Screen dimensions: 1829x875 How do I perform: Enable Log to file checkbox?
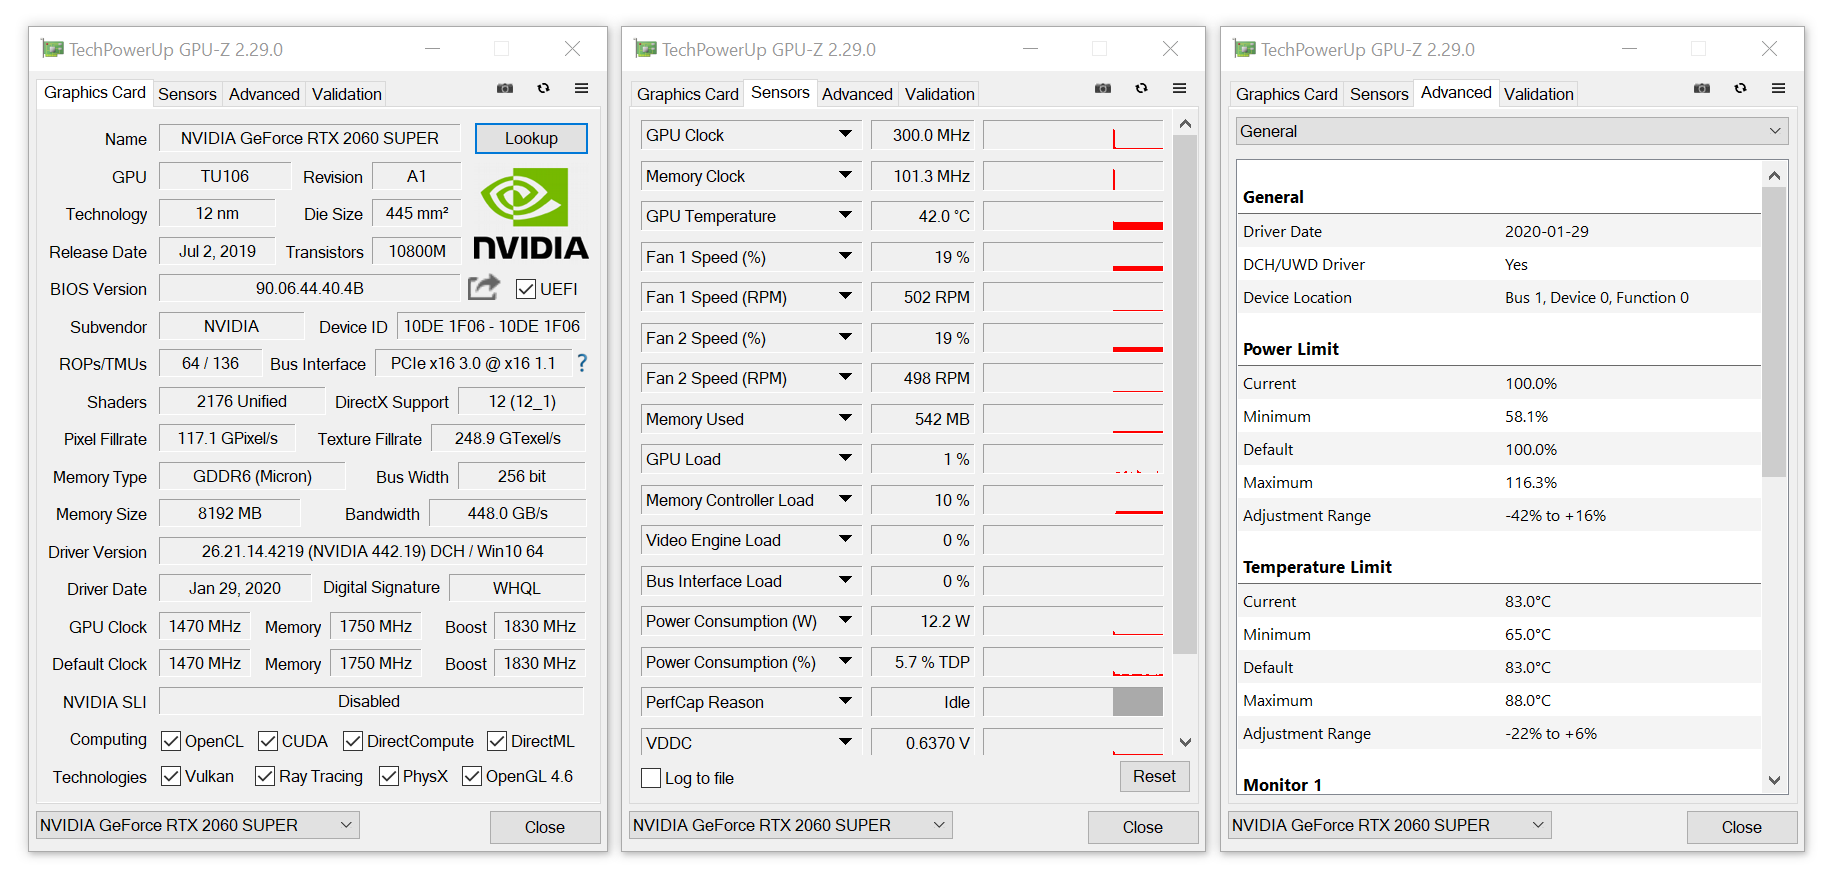click(651, 778)
